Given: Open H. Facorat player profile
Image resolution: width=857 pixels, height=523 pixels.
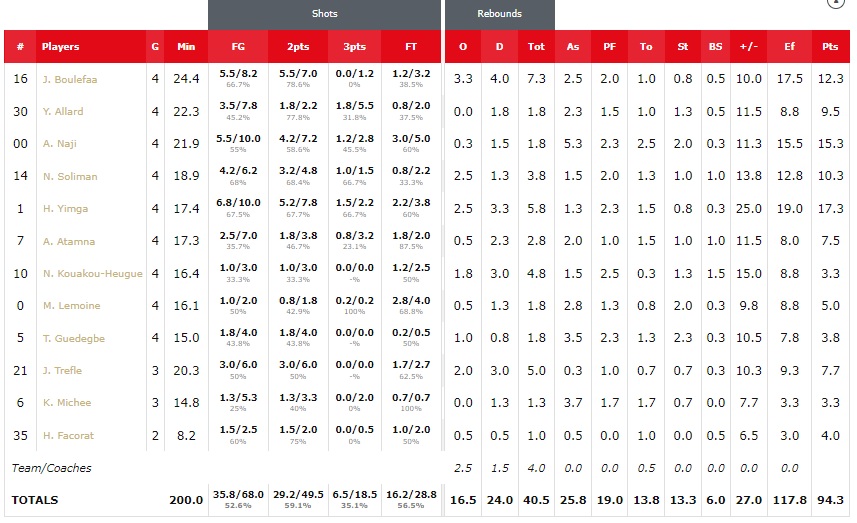Looking at the screenshot, I should point(67,436).
